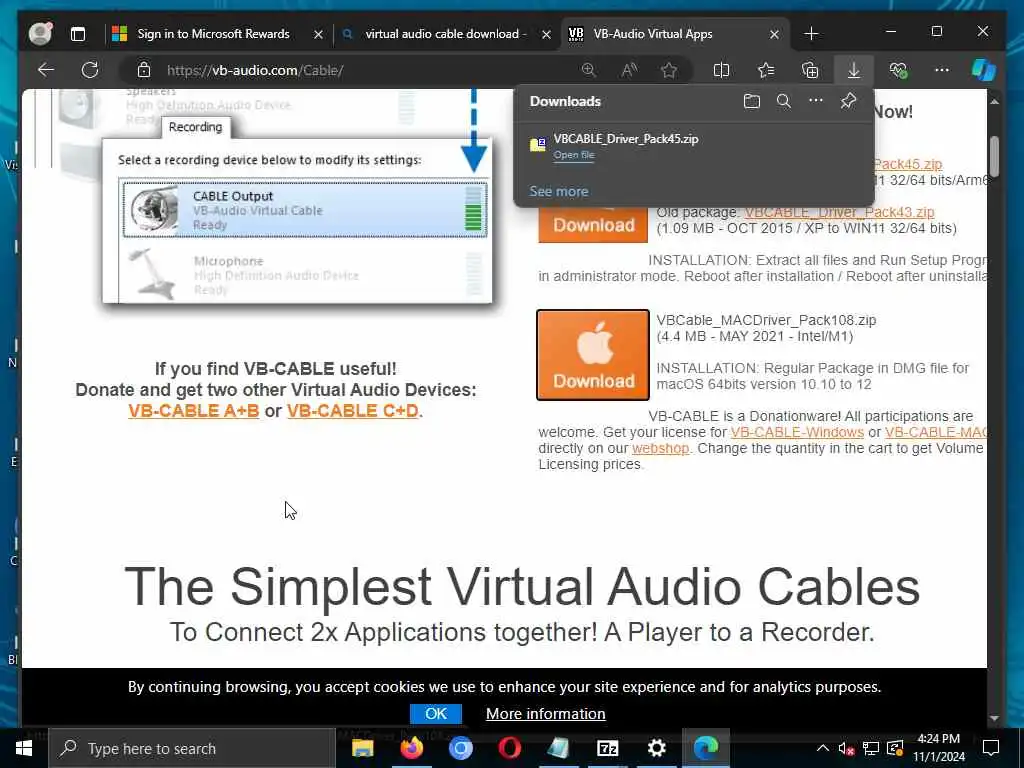Screen dimensions: 1024x768
Task: Open more options in Downloads panel
Action: tap(816, 101)
